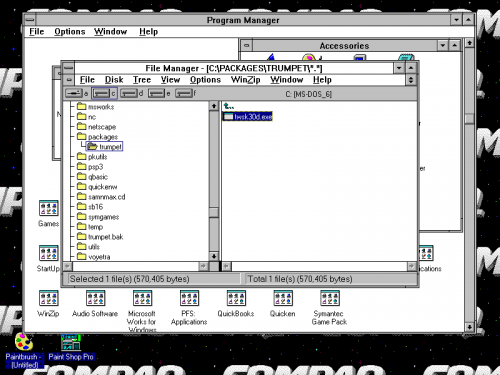Open File Manager control menu box
Viewport: 500px width, 375px height.
click(x=68, y=68)
